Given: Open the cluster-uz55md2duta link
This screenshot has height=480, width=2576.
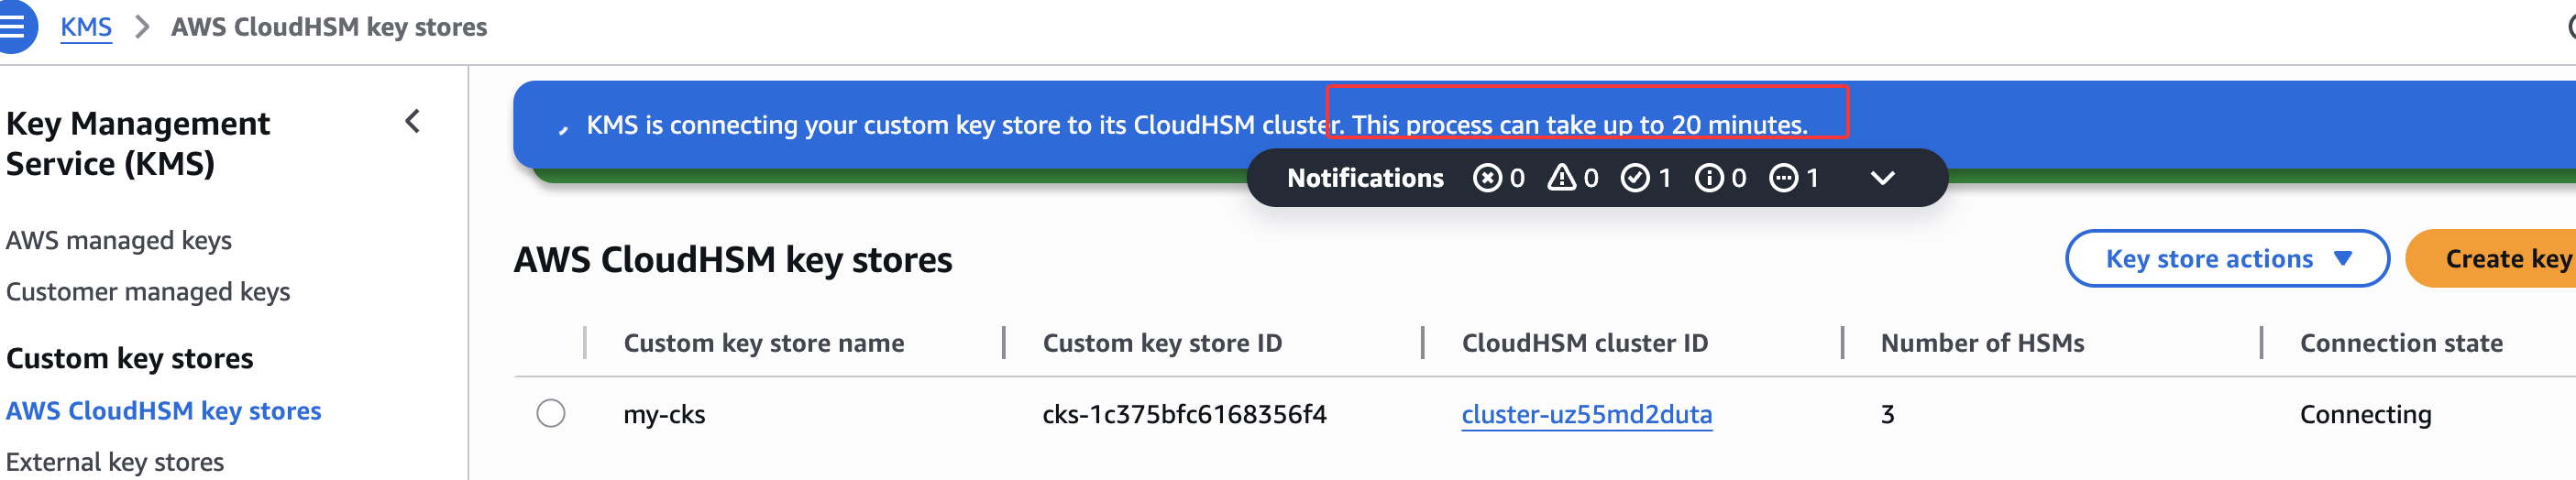Looking at the screenshot, I should pyautogui.click(x=1586, y=414).
